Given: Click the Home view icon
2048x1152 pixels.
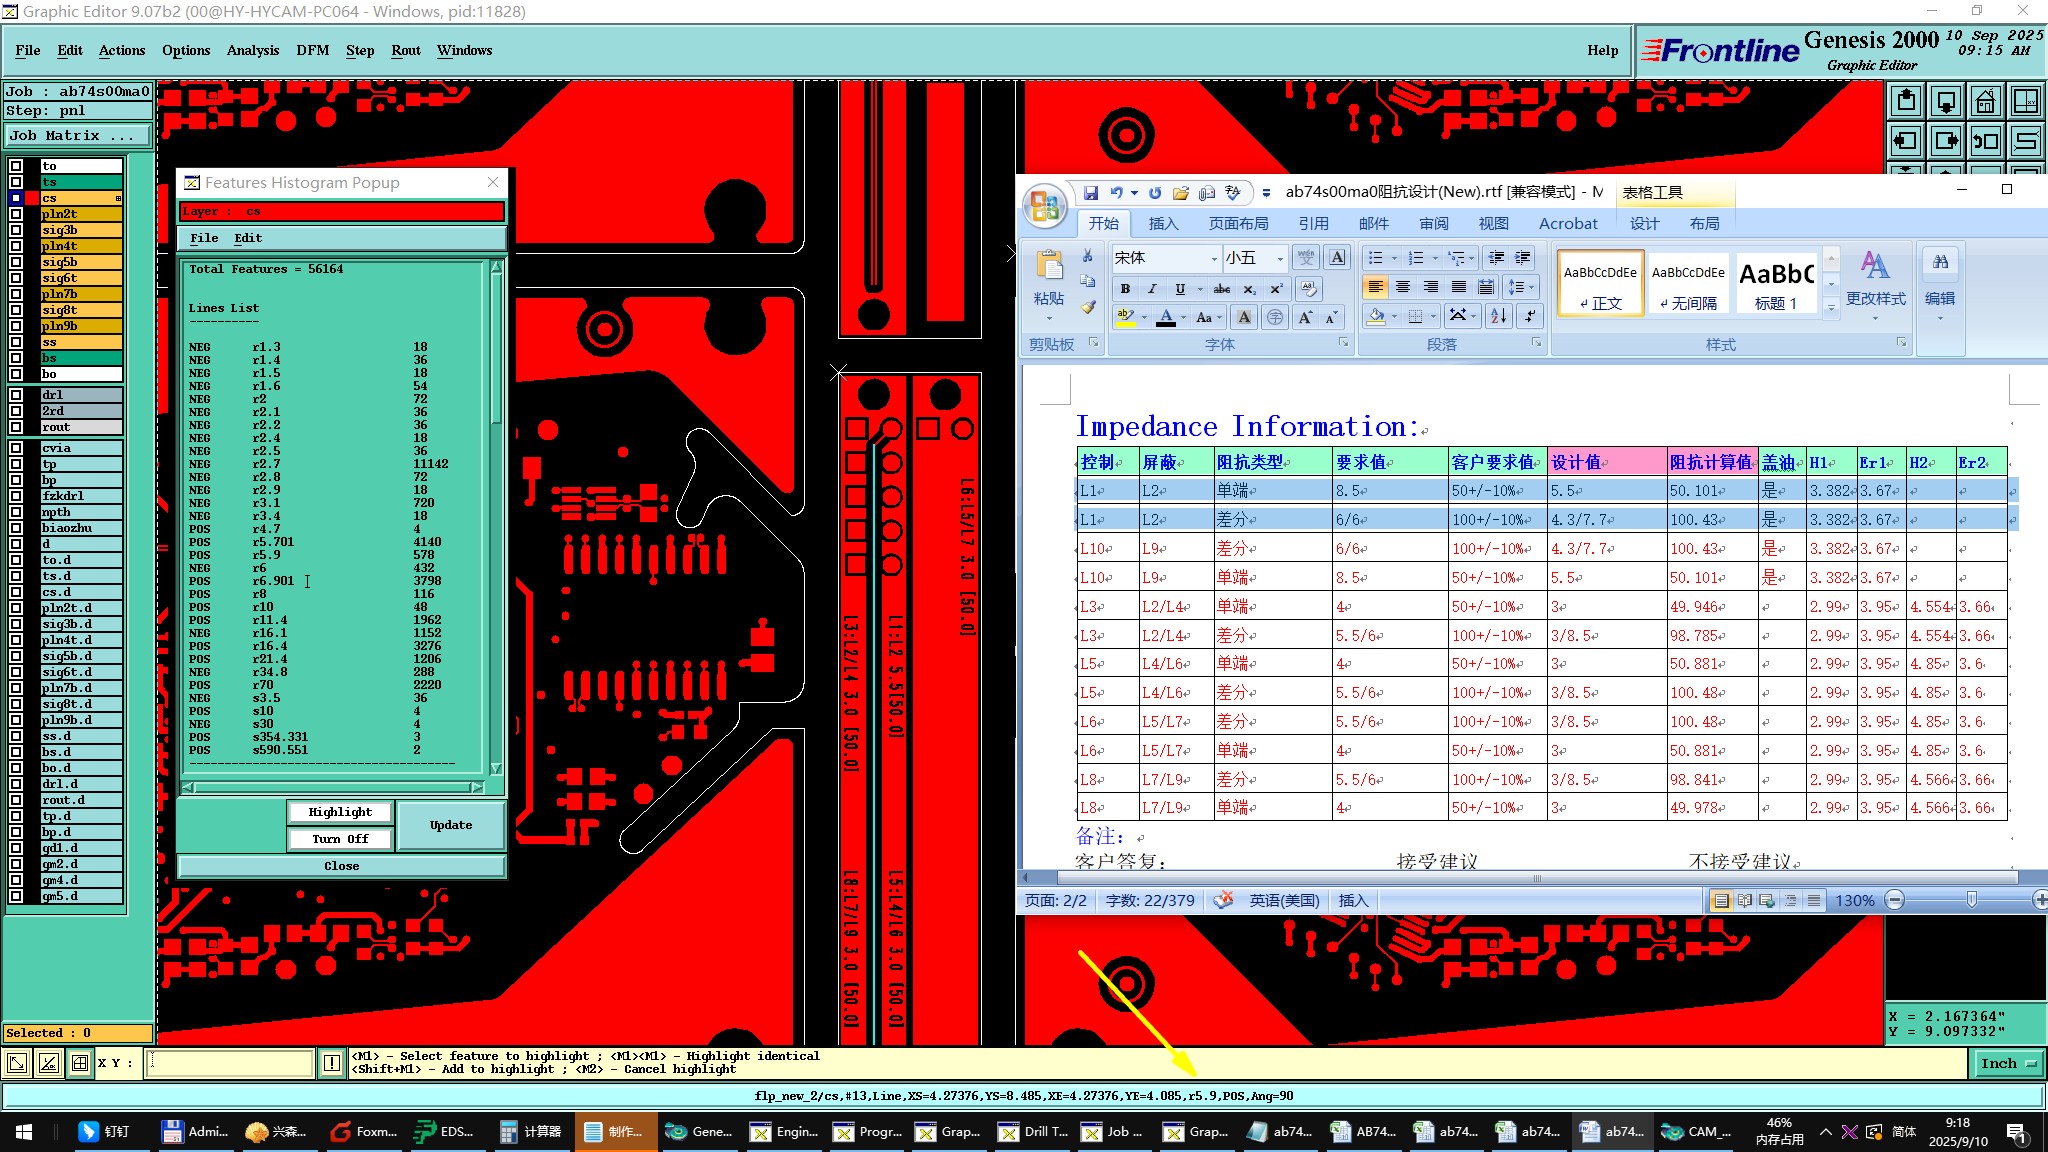Looking at the screenshot, I should pos(1985,101).
